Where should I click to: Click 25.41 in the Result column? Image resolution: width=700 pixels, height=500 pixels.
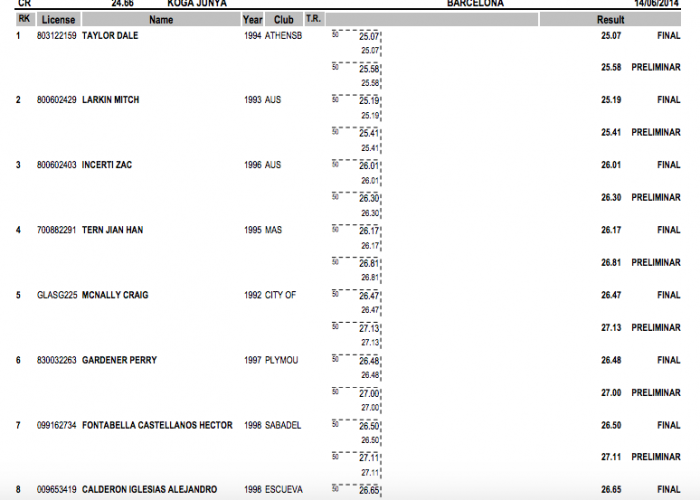[x=611, y=133]
